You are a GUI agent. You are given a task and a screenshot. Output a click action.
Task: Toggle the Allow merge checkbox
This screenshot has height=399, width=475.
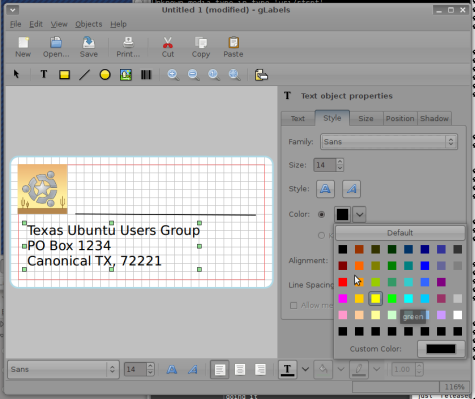tap(293, 305)
